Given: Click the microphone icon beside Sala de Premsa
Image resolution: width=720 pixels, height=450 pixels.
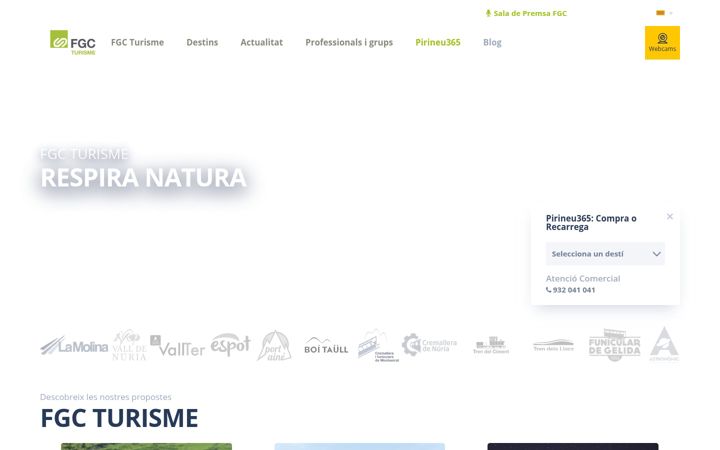Looking at the screenshot, I should click(x=488, y=13).
